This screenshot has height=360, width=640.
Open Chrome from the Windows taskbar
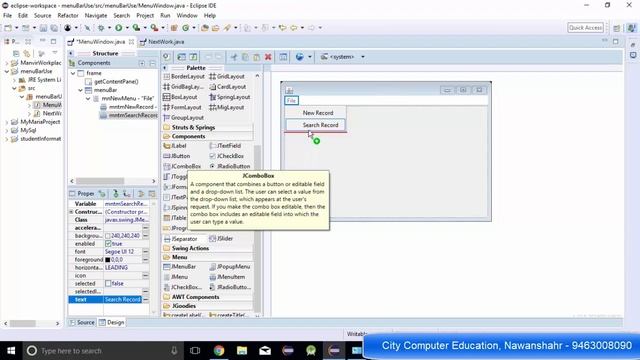tap(219, 350)
